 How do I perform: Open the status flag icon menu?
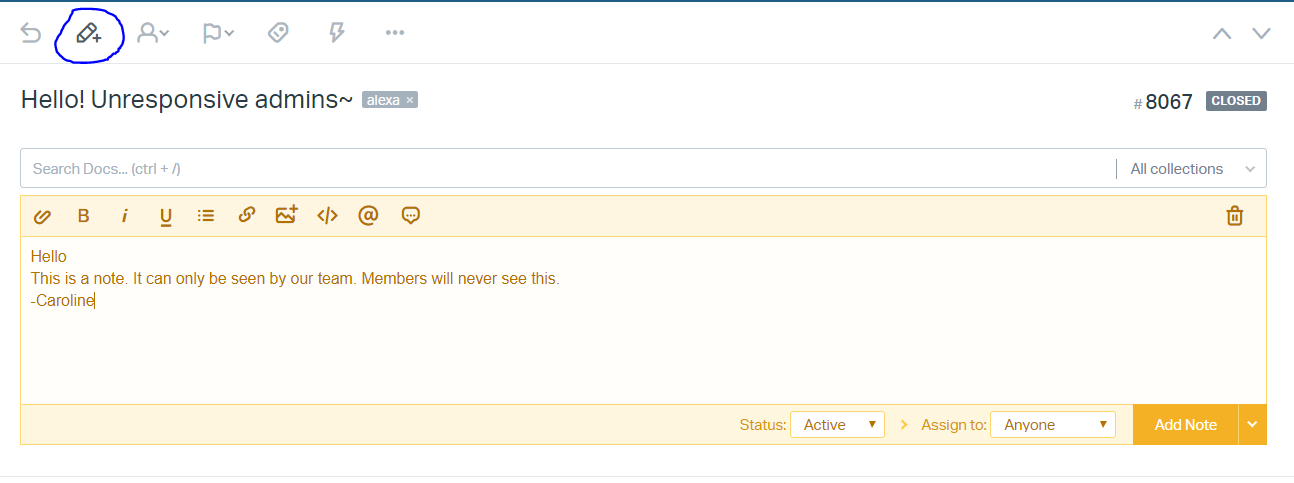click(218, 34)
